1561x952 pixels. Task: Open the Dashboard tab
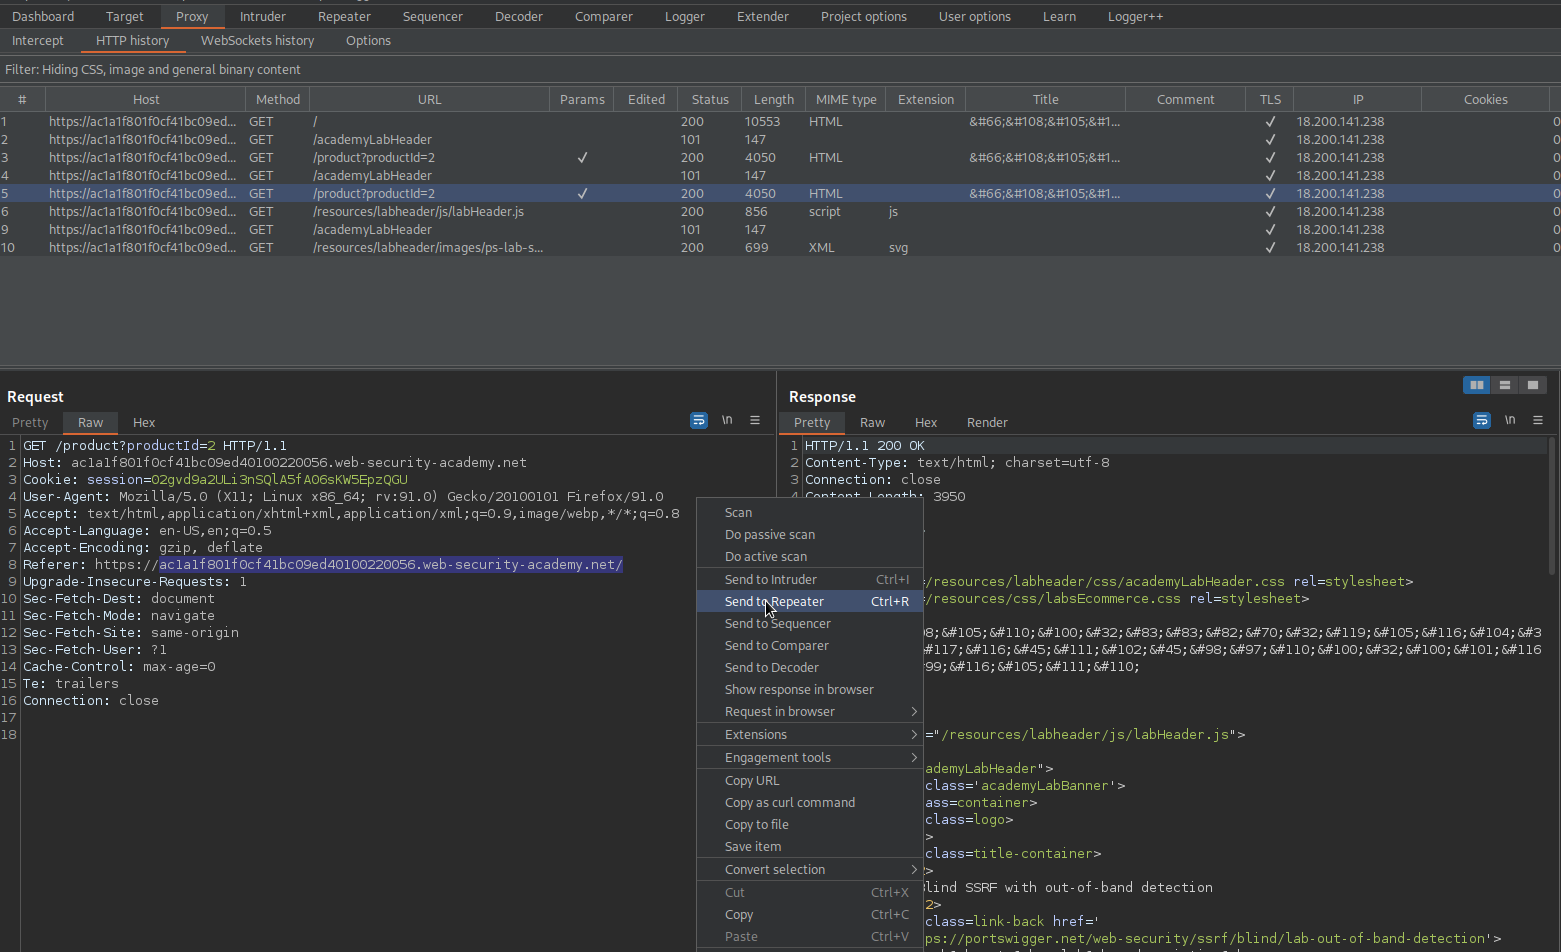tap(43, 17)
